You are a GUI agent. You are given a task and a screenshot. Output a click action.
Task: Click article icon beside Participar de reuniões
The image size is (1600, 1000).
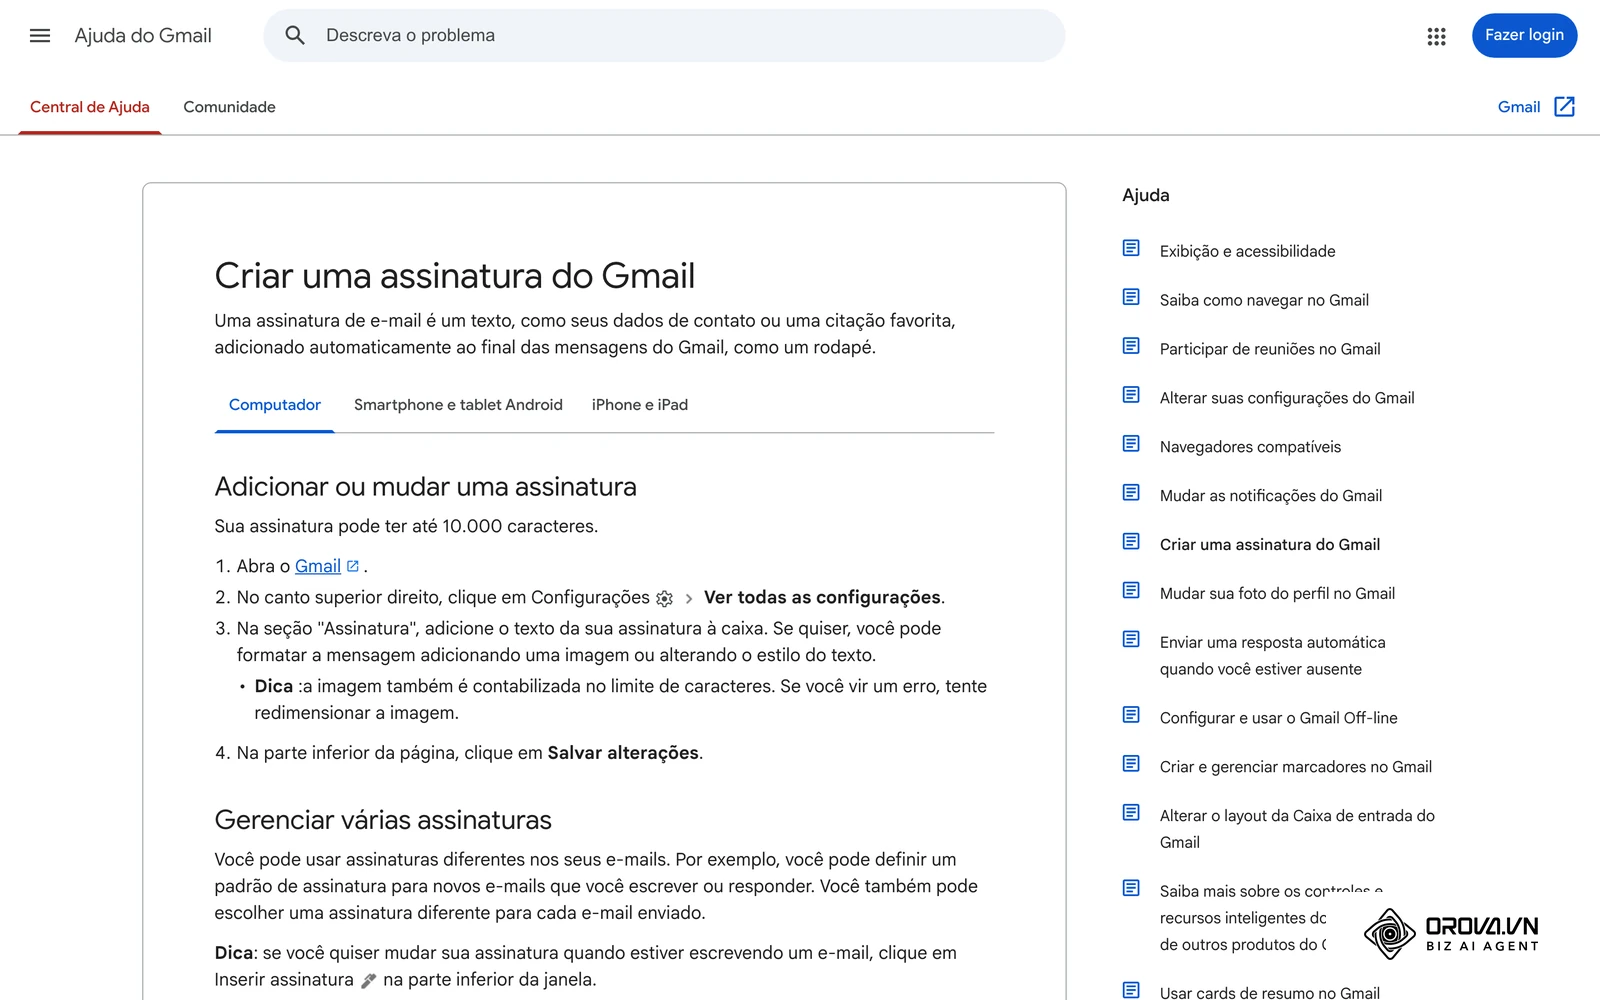pos(1131,346)
